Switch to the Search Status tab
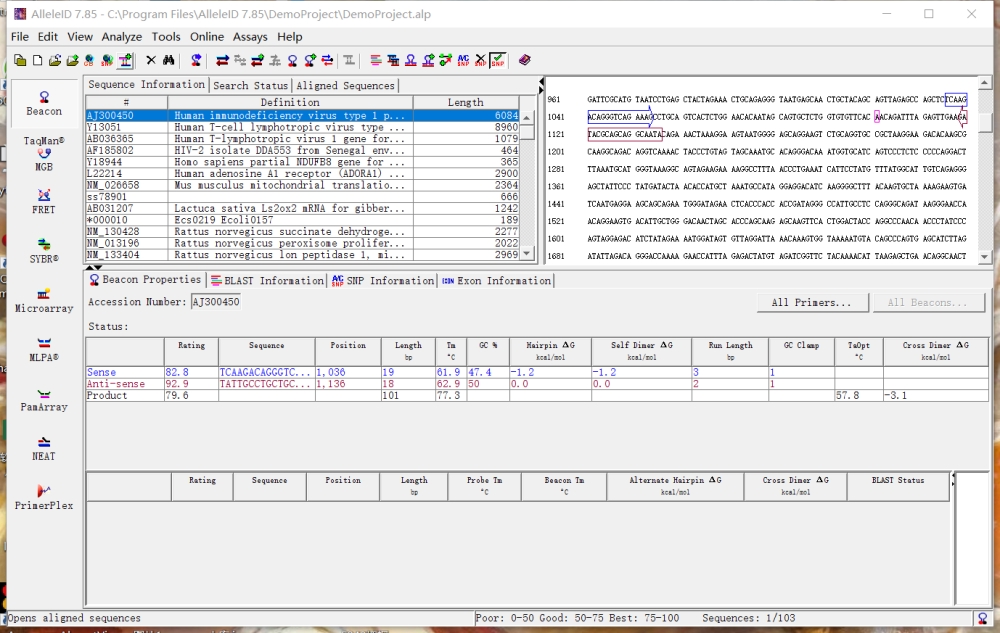1000x633 pixels. point(250,85)
